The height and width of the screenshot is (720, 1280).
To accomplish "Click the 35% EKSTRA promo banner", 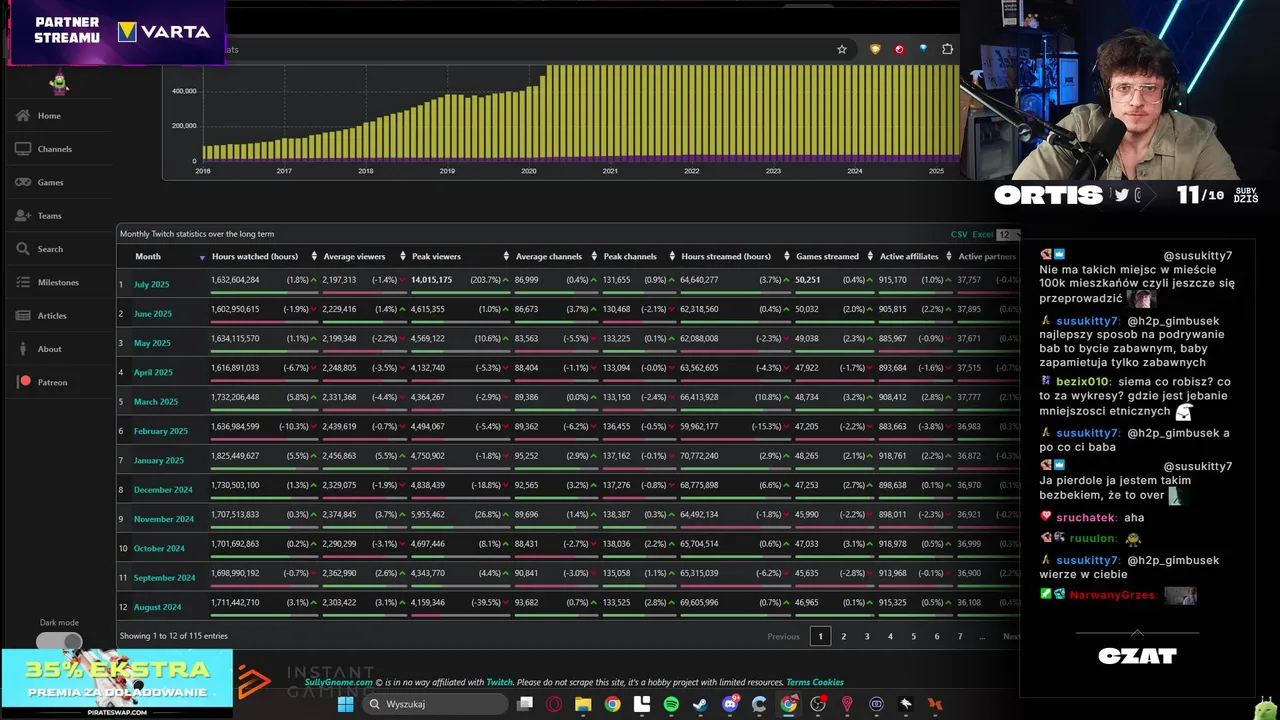I will click(117, 683).
